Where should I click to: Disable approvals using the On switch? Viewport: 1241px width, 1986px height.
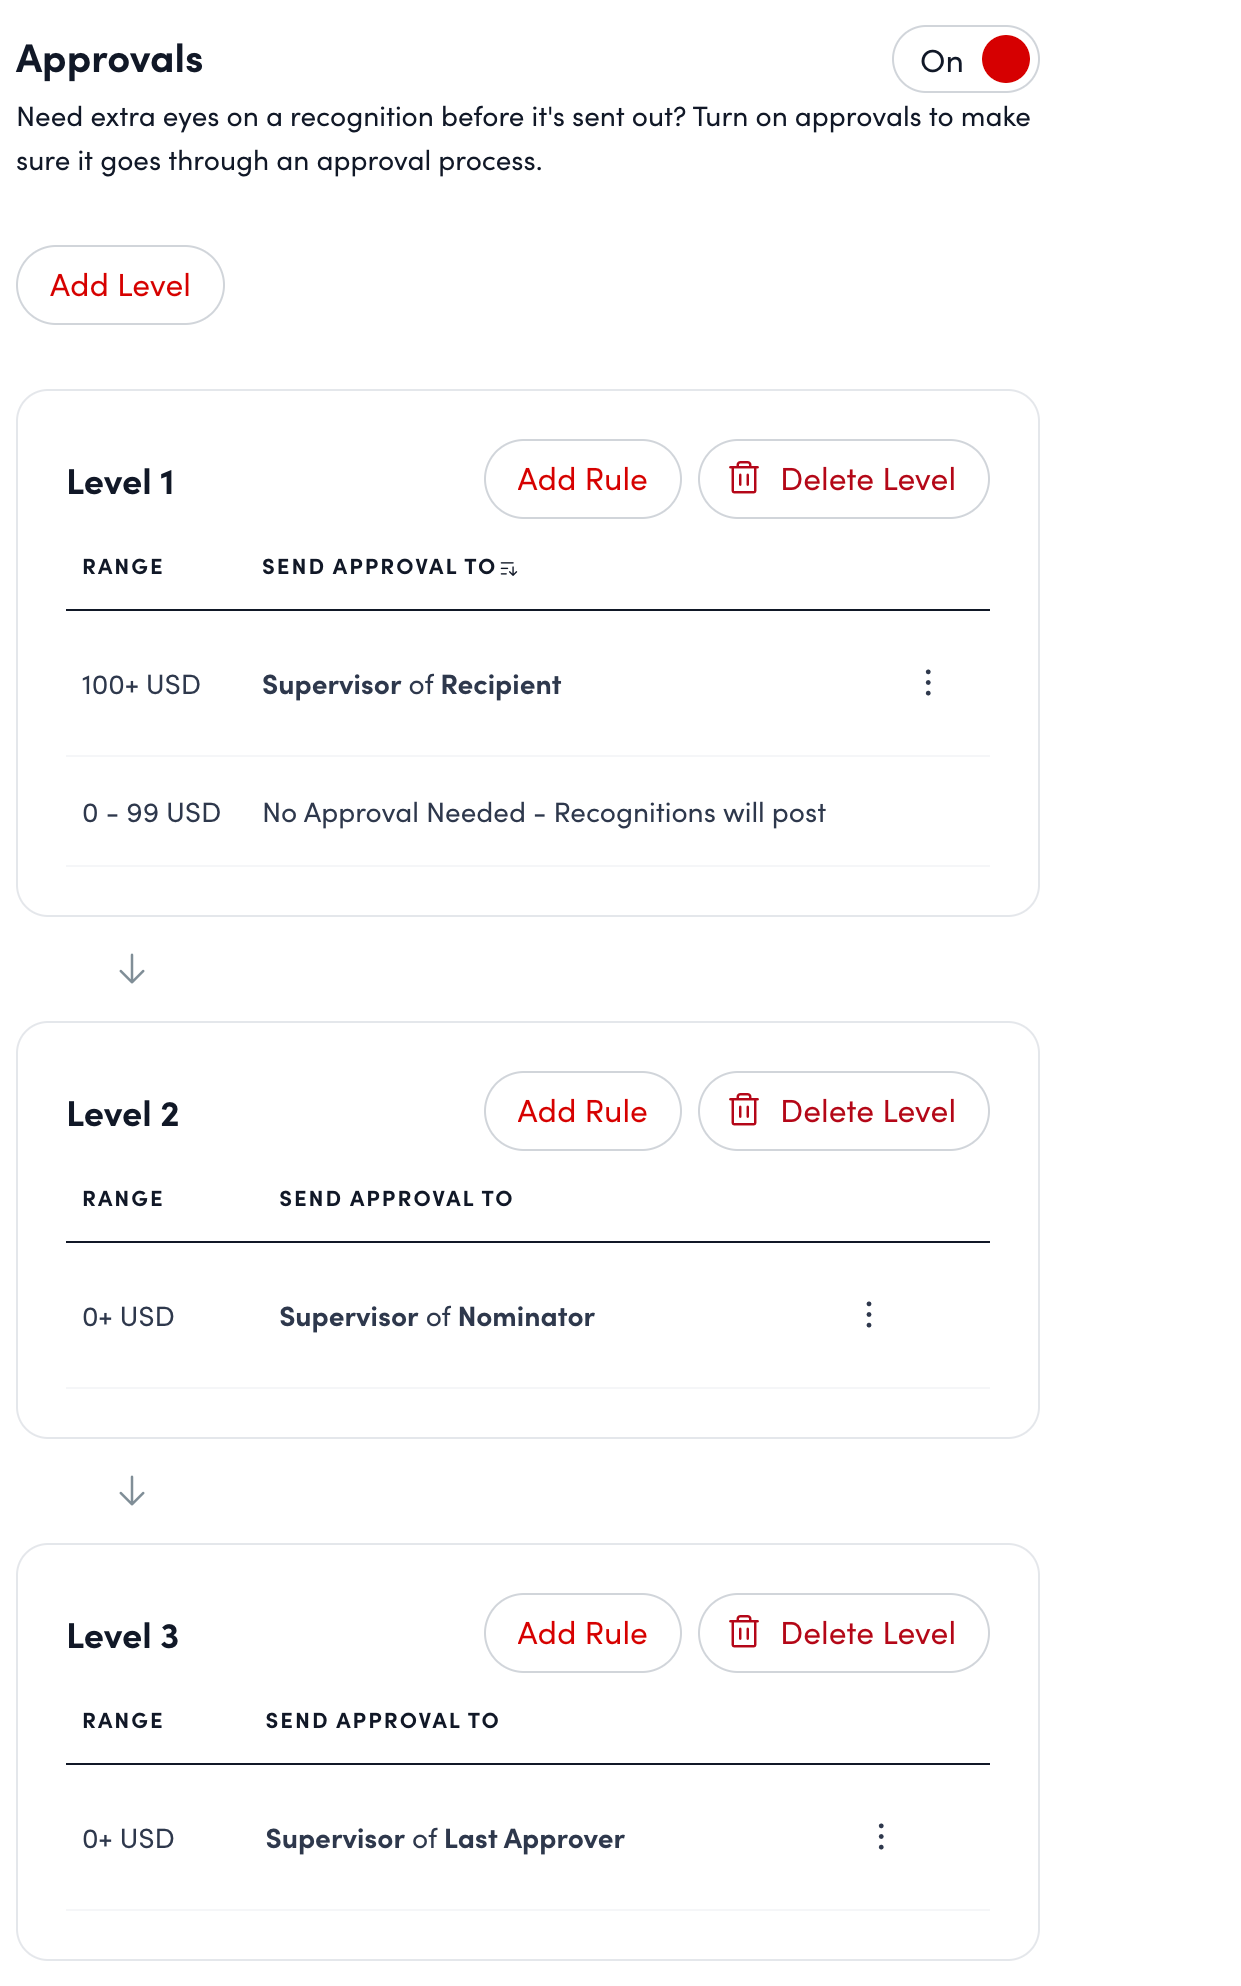point(965,59)
